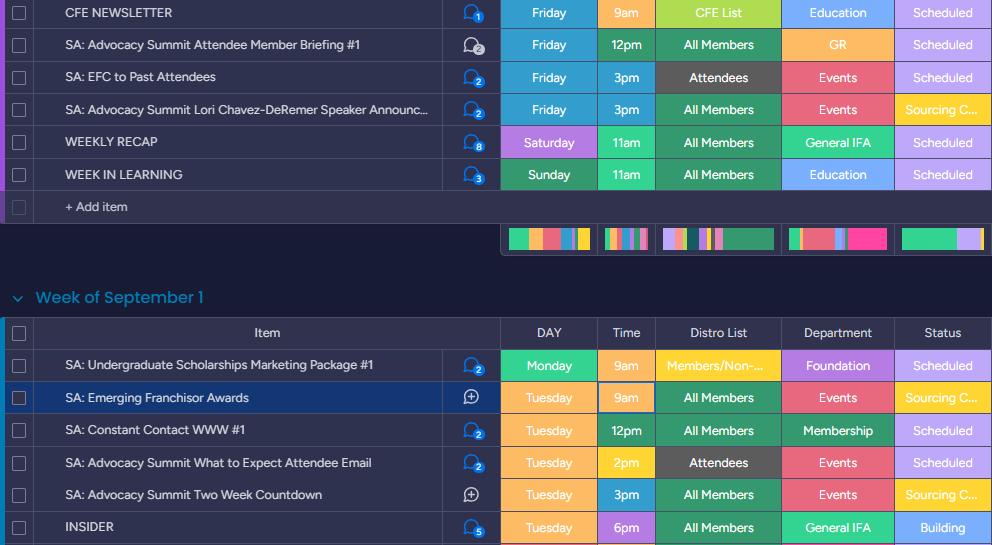Change 6pm time for INSIDER item
Viewport: 992px width, 545px height.
tap(626, 528)
